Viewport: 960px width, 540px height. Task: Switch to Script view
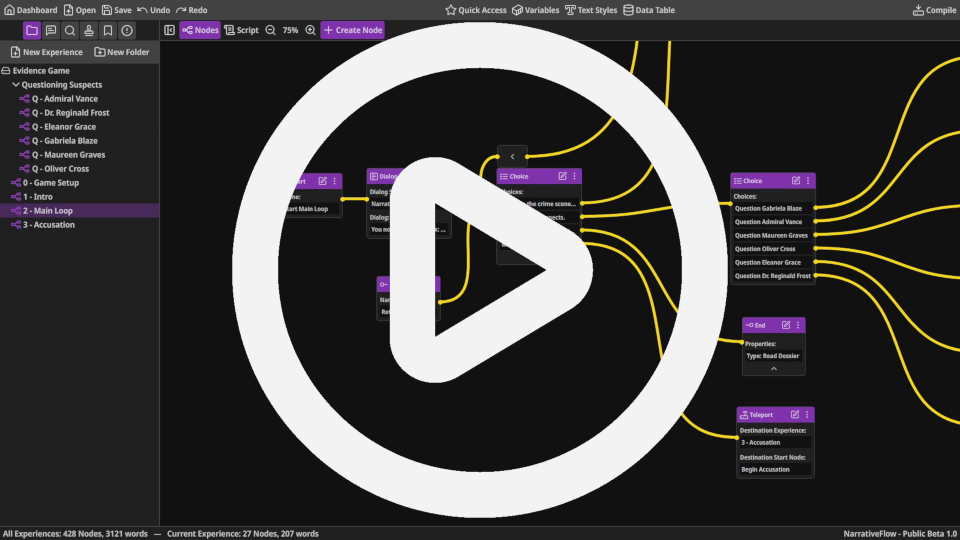[241, 31]
